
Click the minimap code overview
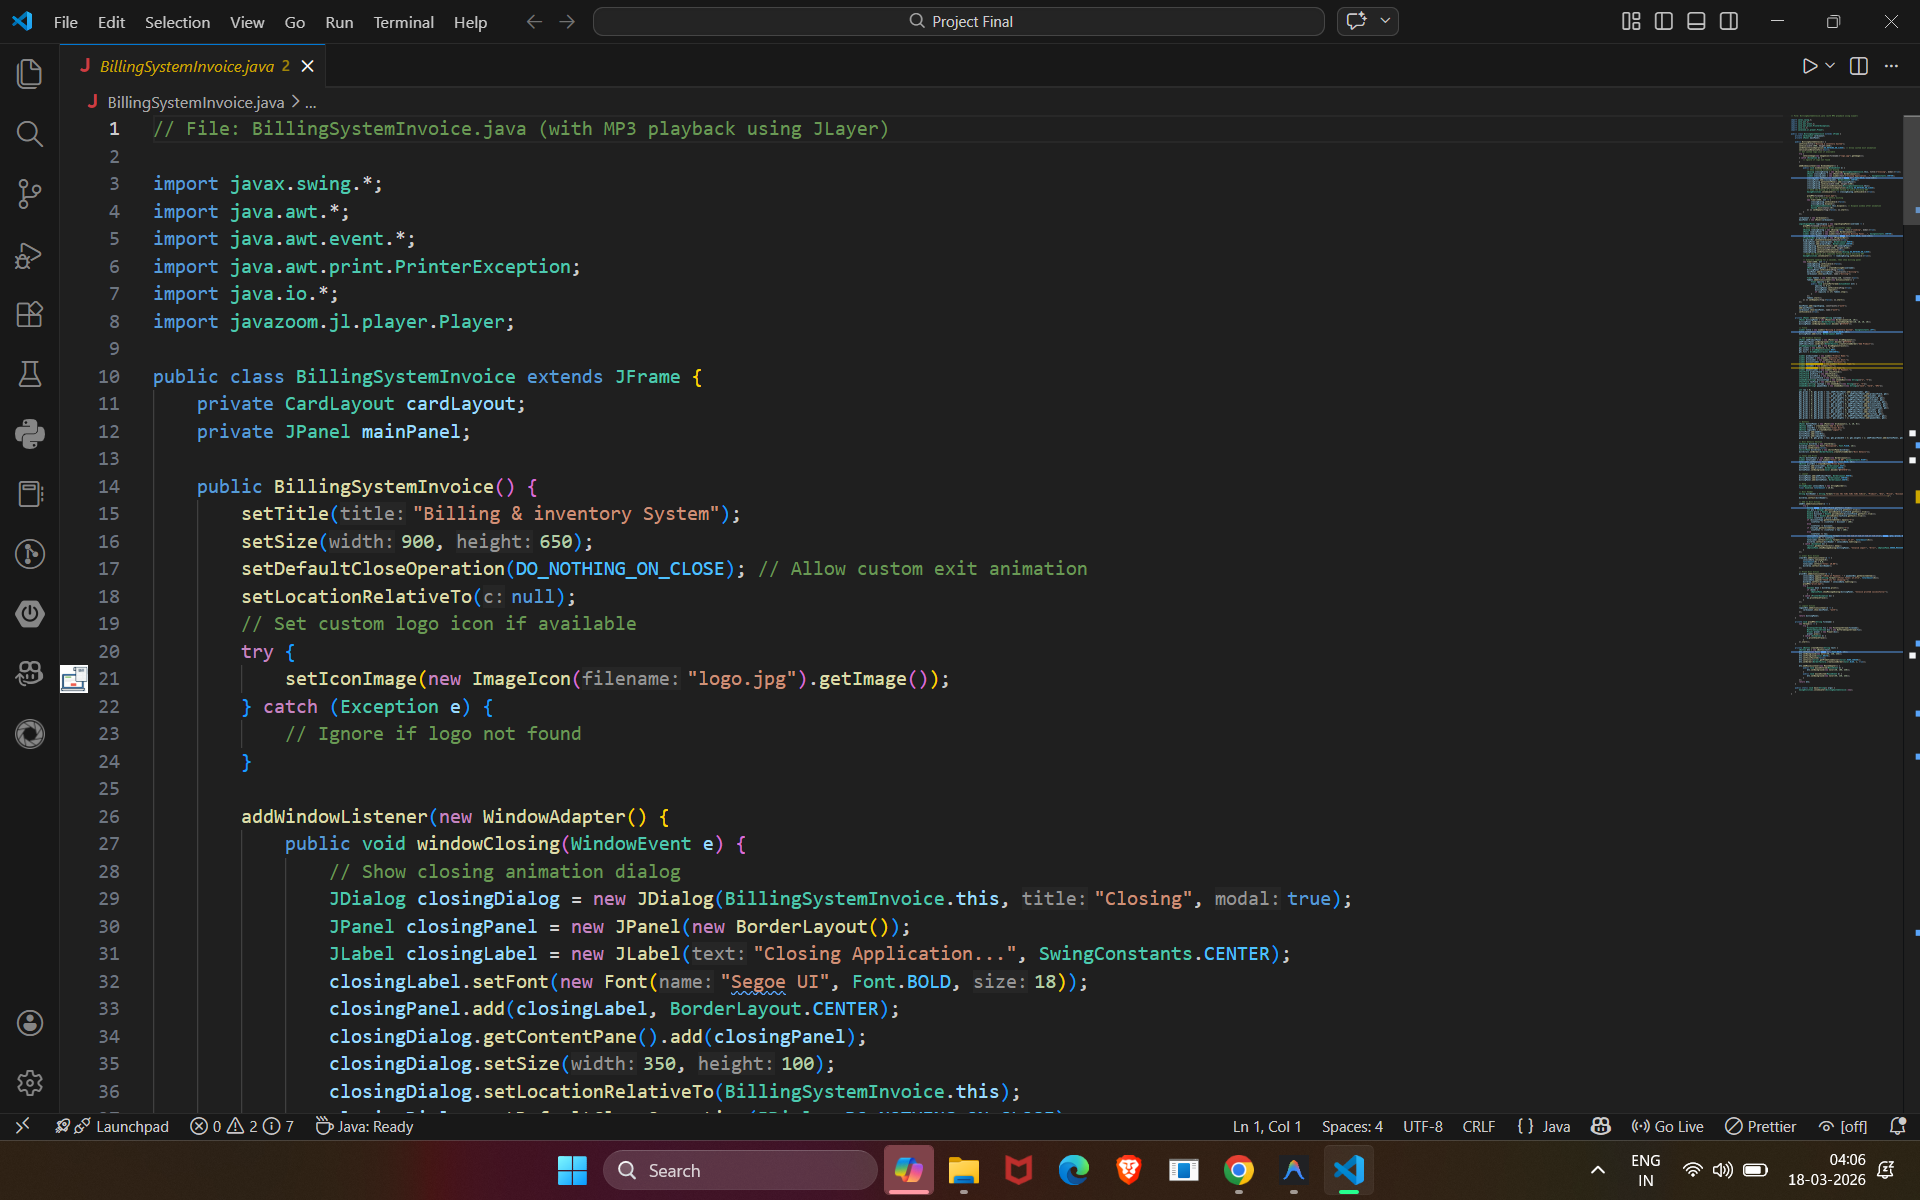(x=1846, y=400)
